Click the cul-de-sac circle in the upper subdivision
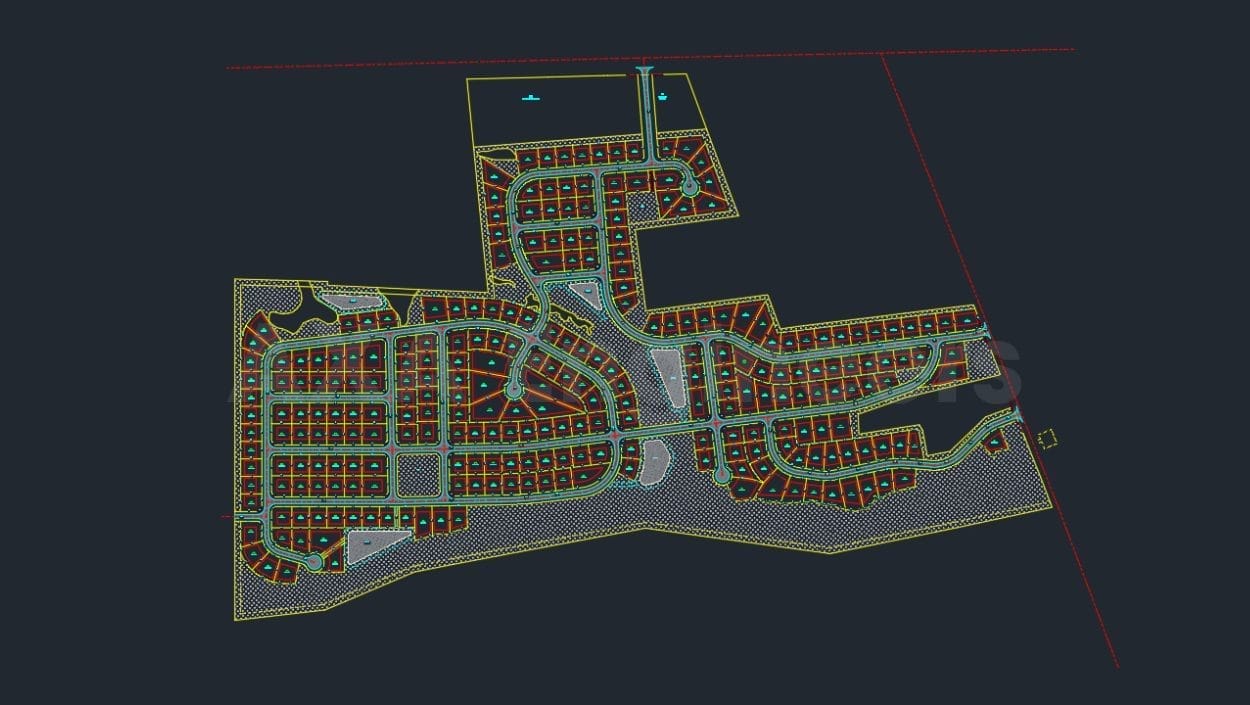Screen dimensions: 1250x705 coord(690,185)
